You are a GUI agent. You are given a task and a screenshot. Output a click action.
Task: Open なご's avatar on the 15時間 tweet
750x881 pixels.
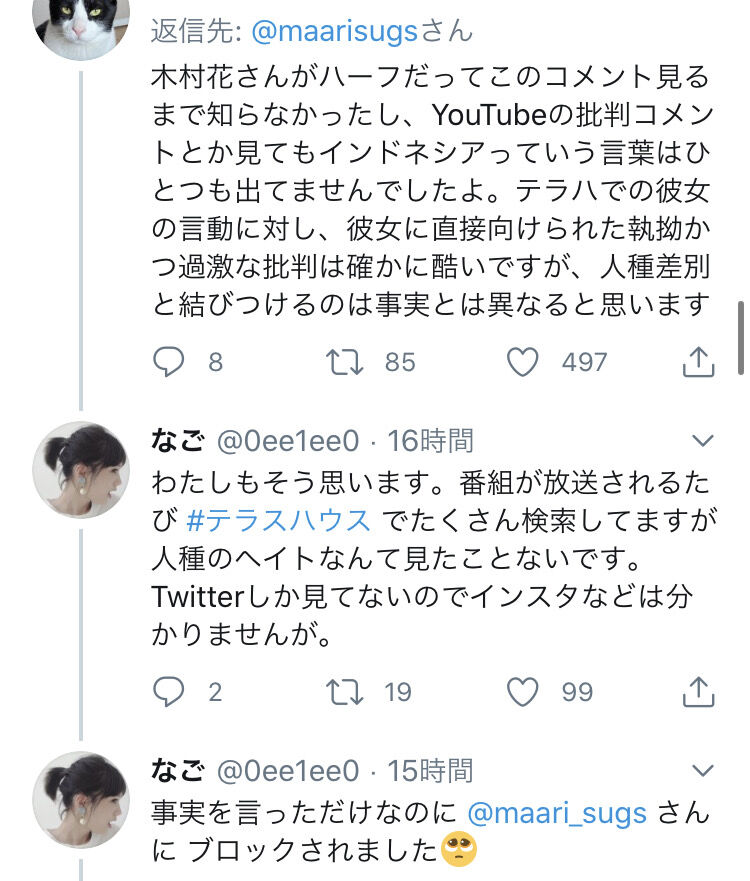[x=81, y=800]
